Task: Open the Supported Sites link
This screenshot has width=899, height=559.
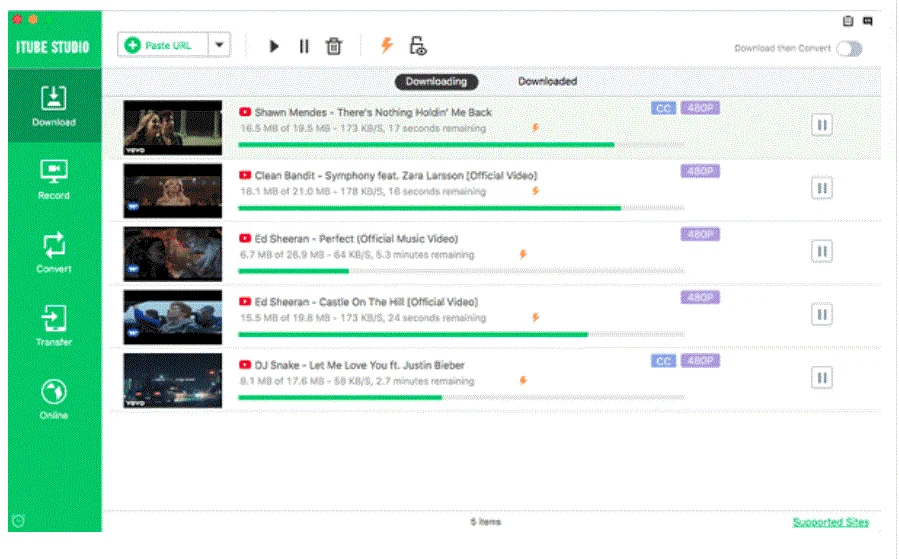Action: coord(831,522)
